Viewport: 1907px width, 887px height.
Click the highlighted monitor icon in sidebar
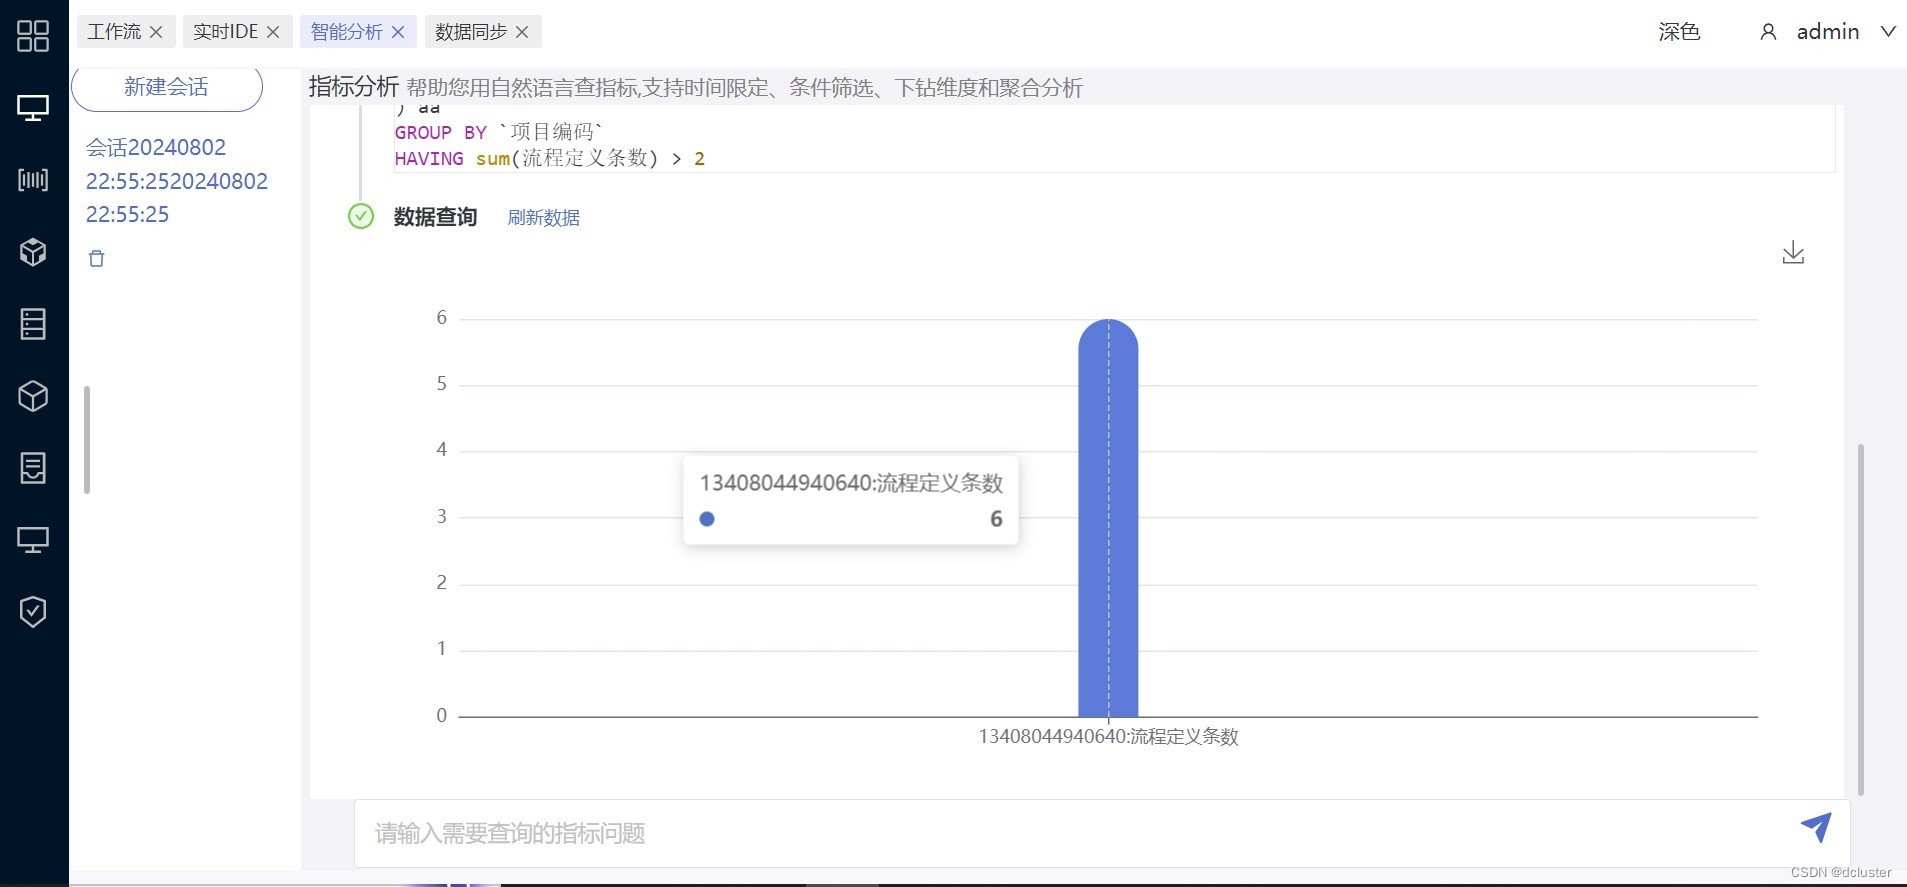tap(33, 108)
